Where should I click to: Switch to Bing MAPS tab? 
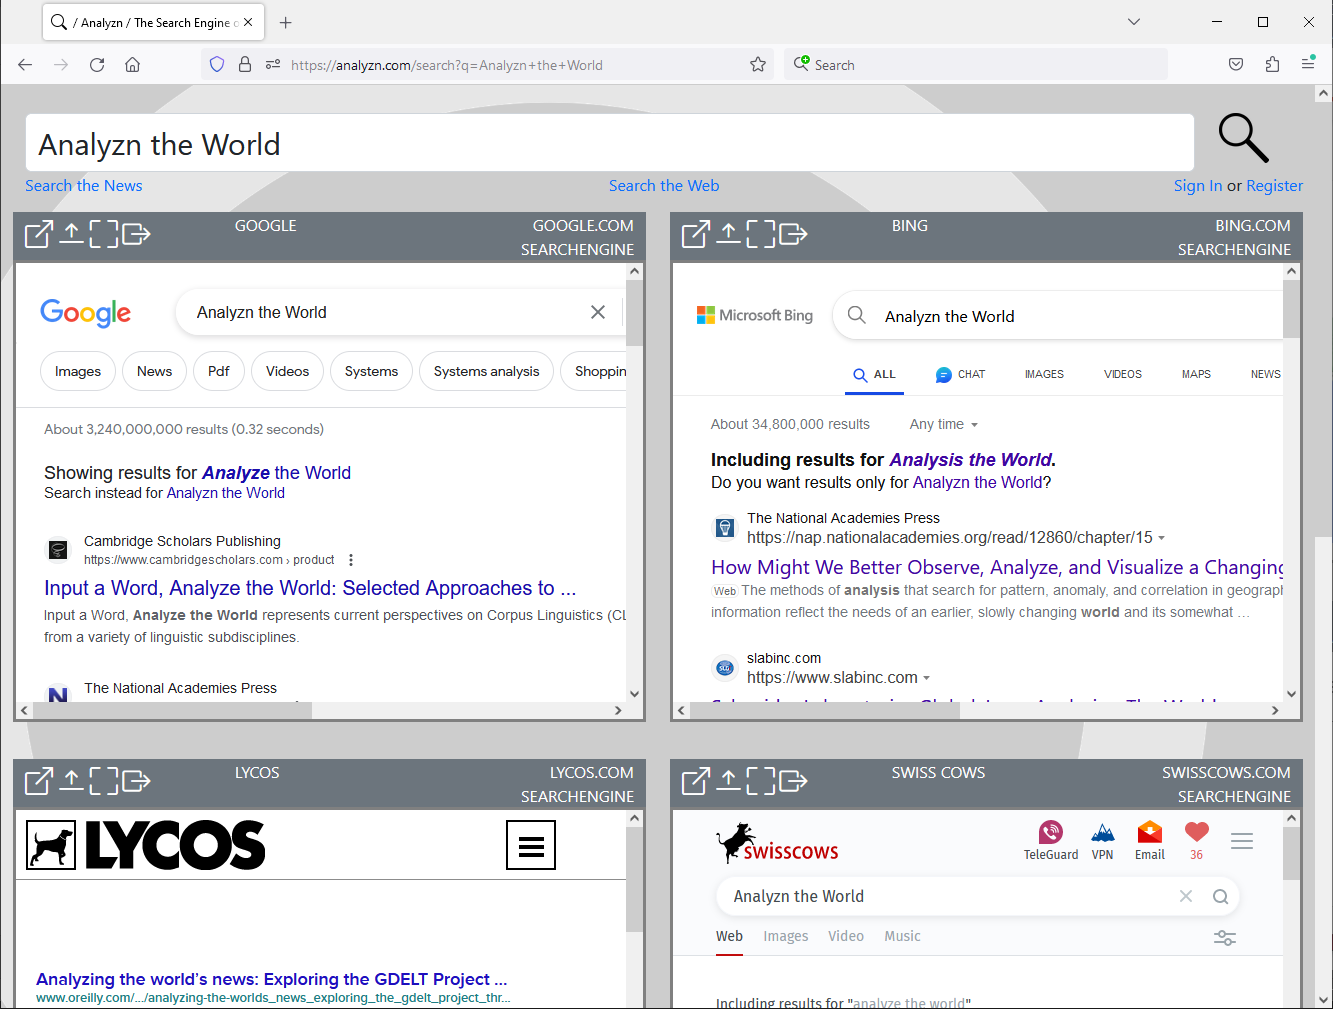(x=1196, y=374)
